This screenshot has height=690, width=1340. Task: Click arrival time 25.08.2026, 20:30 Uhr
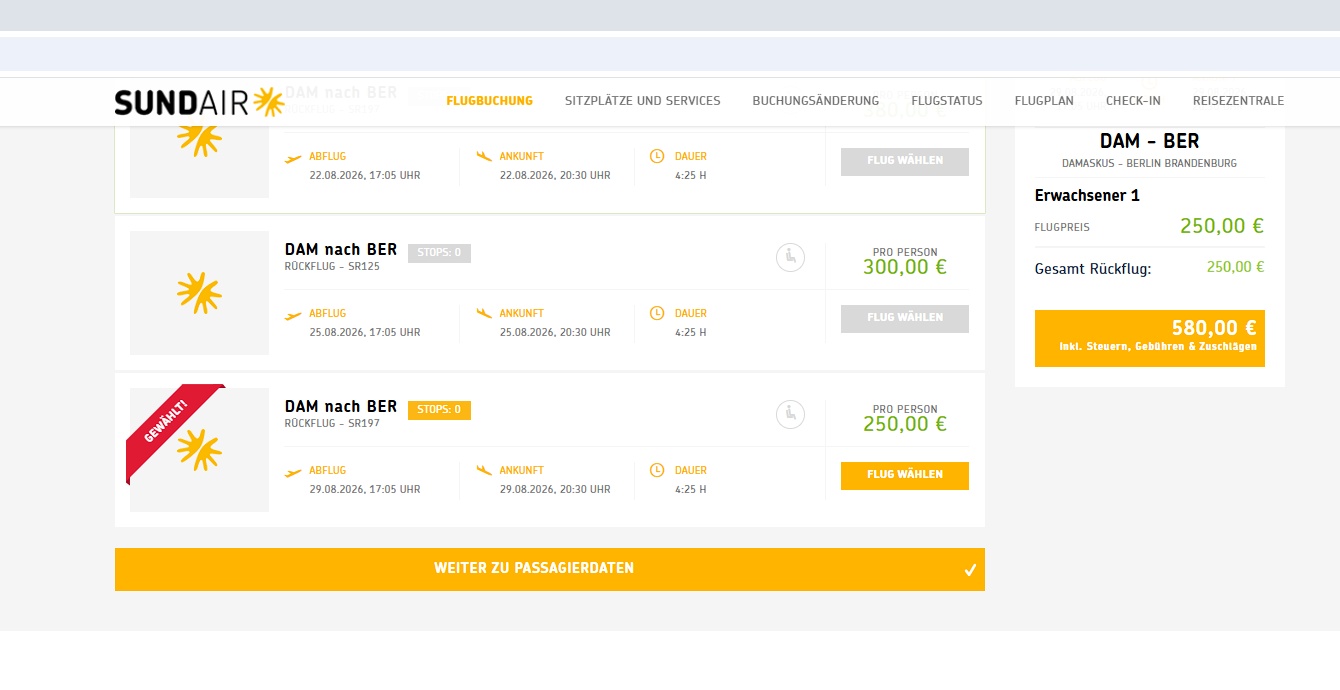555,333
